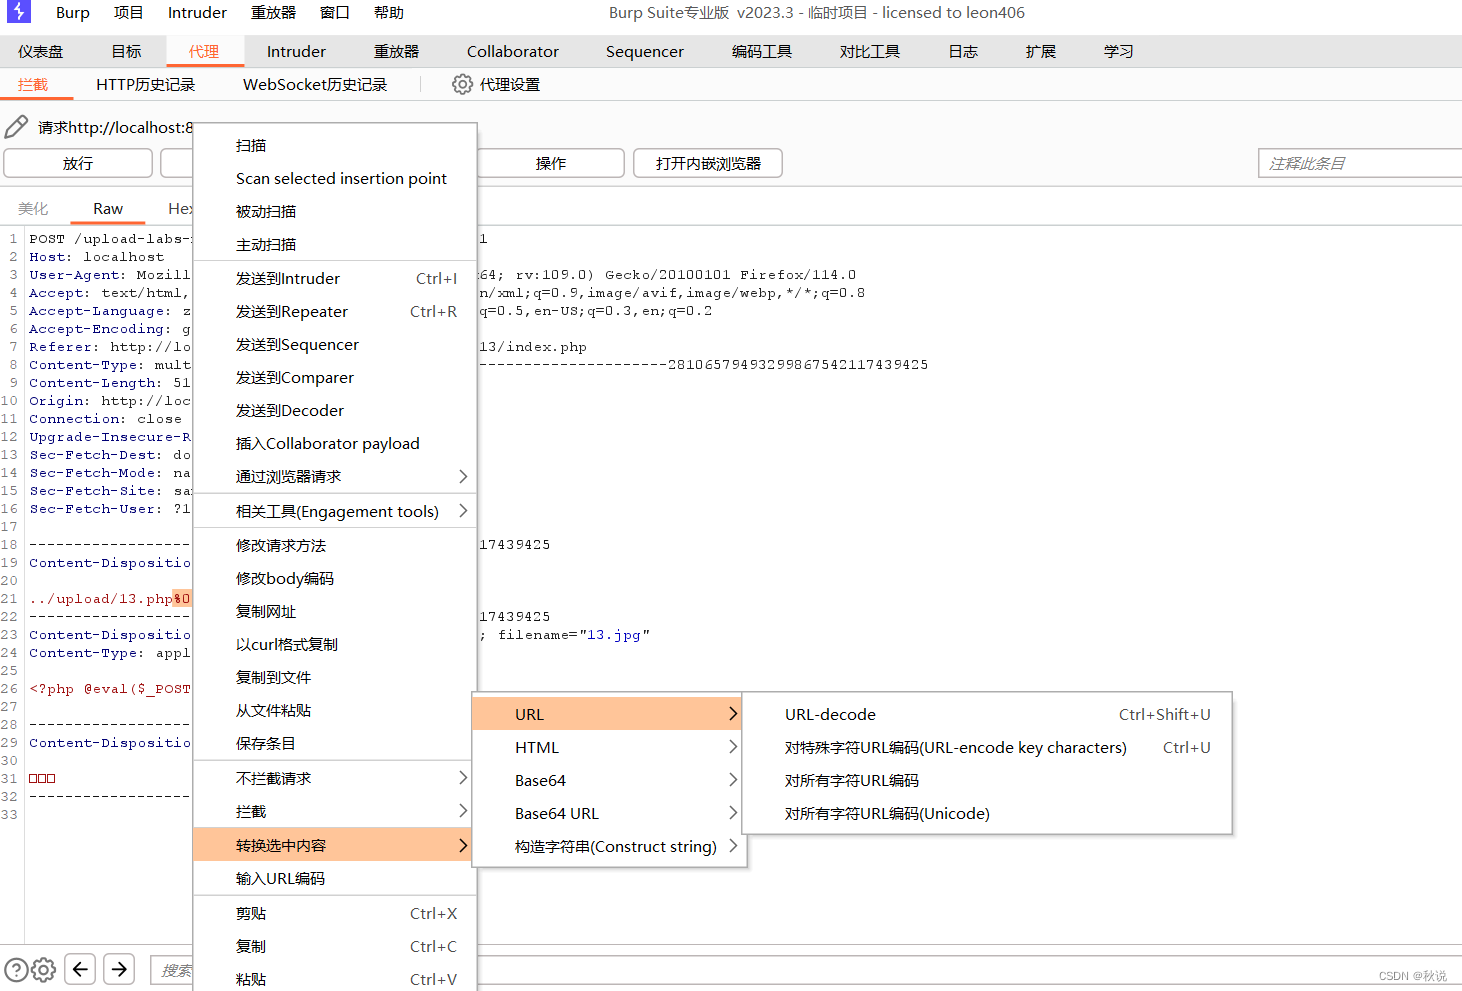Click the 注释此条目 comment field
The height and width of the screenshot is (991, 1462).
[x=1360, y=163]
